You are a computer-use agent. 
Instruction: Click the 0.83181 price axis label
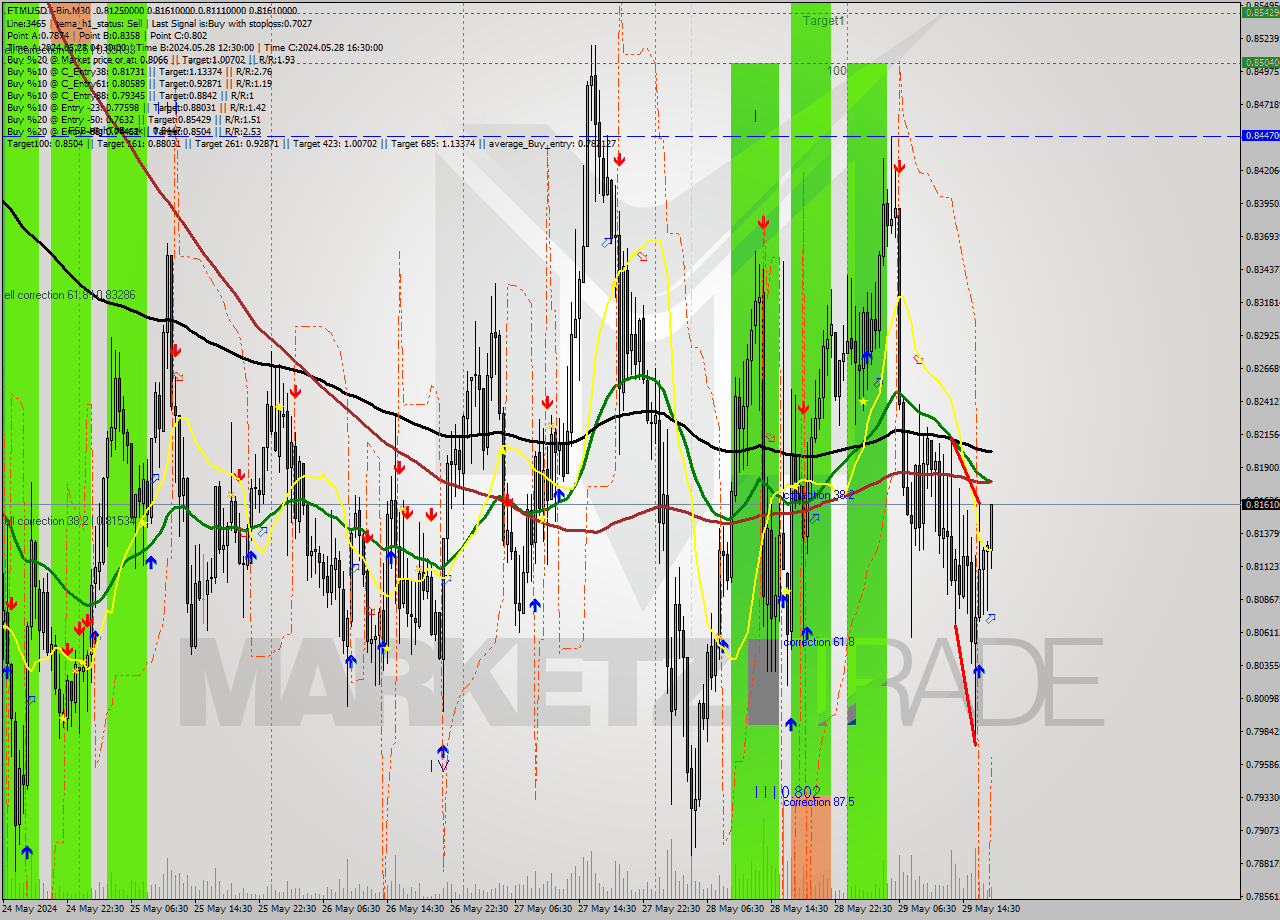pyautogui.click(x=1263, y=302)
